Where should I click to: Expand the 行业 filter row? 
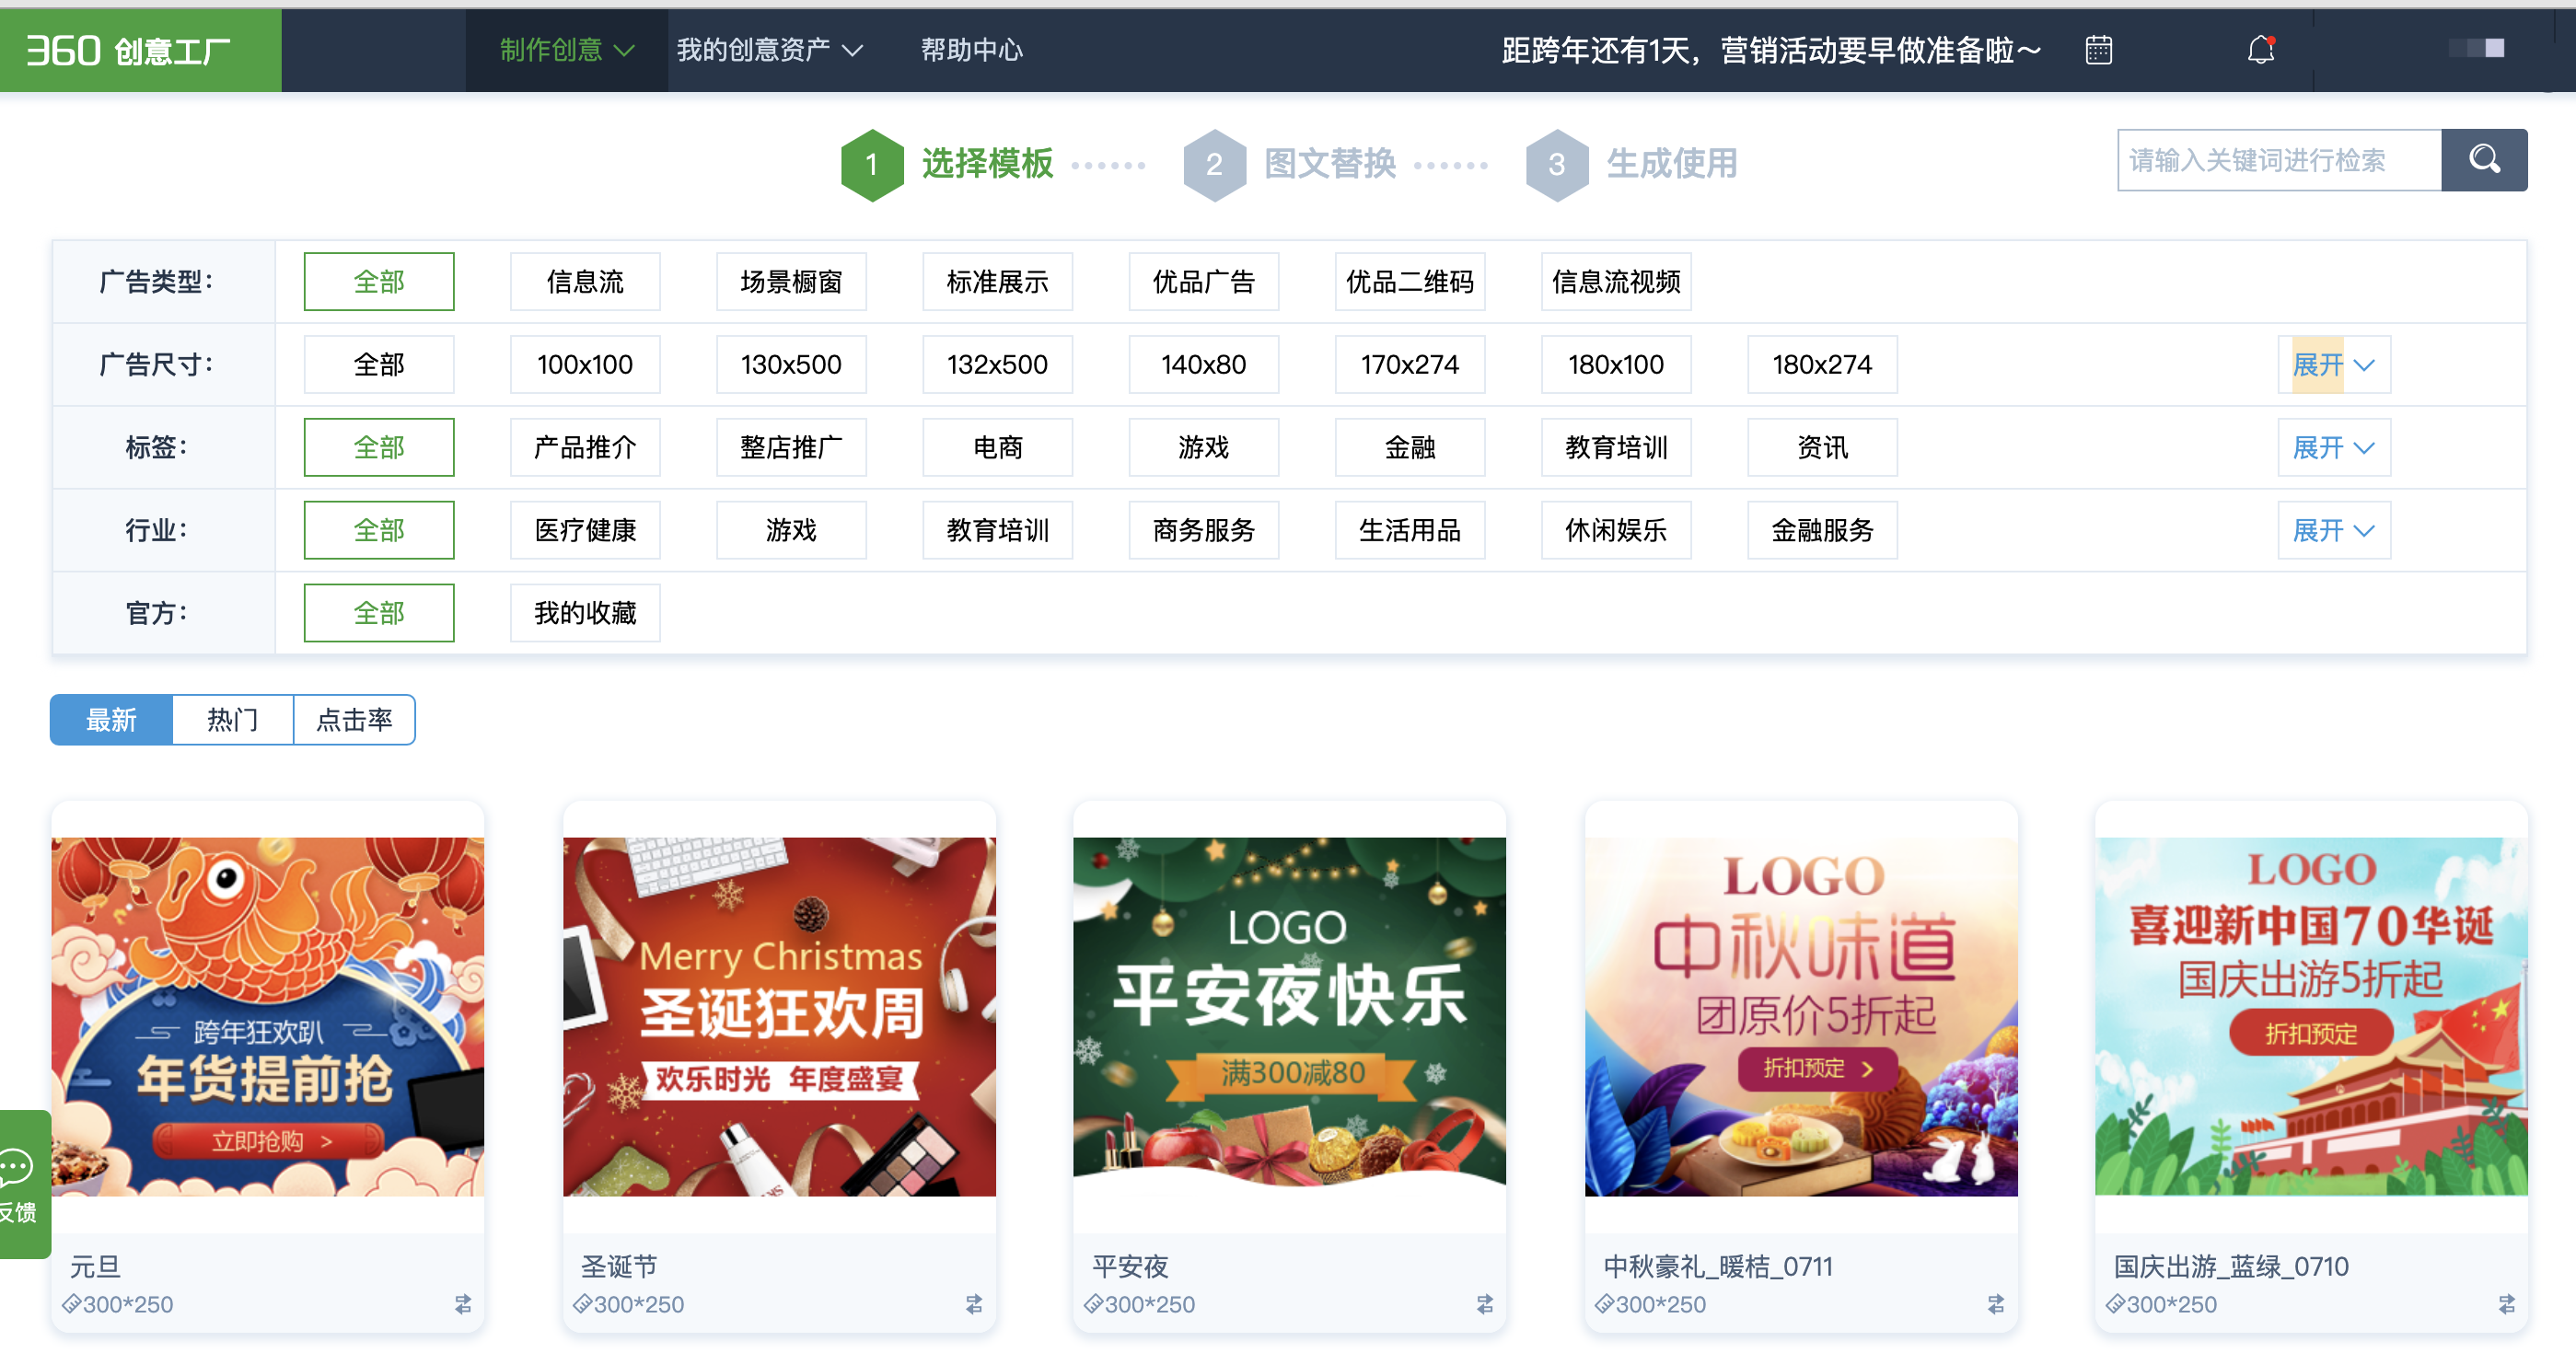click(x=2334, y=531)
